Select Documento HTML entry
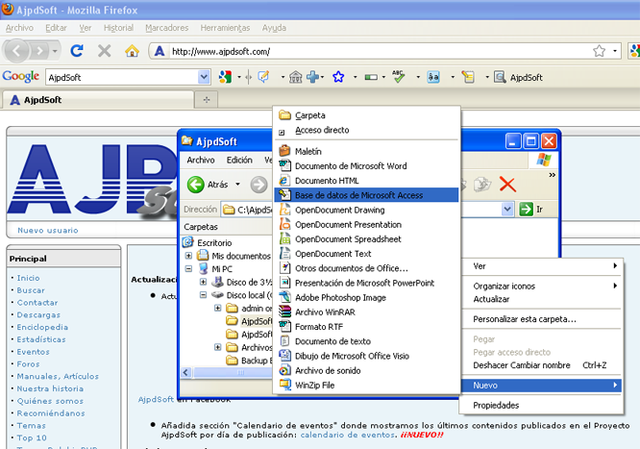Screen dimensions: 640x449 click(367, 181)
